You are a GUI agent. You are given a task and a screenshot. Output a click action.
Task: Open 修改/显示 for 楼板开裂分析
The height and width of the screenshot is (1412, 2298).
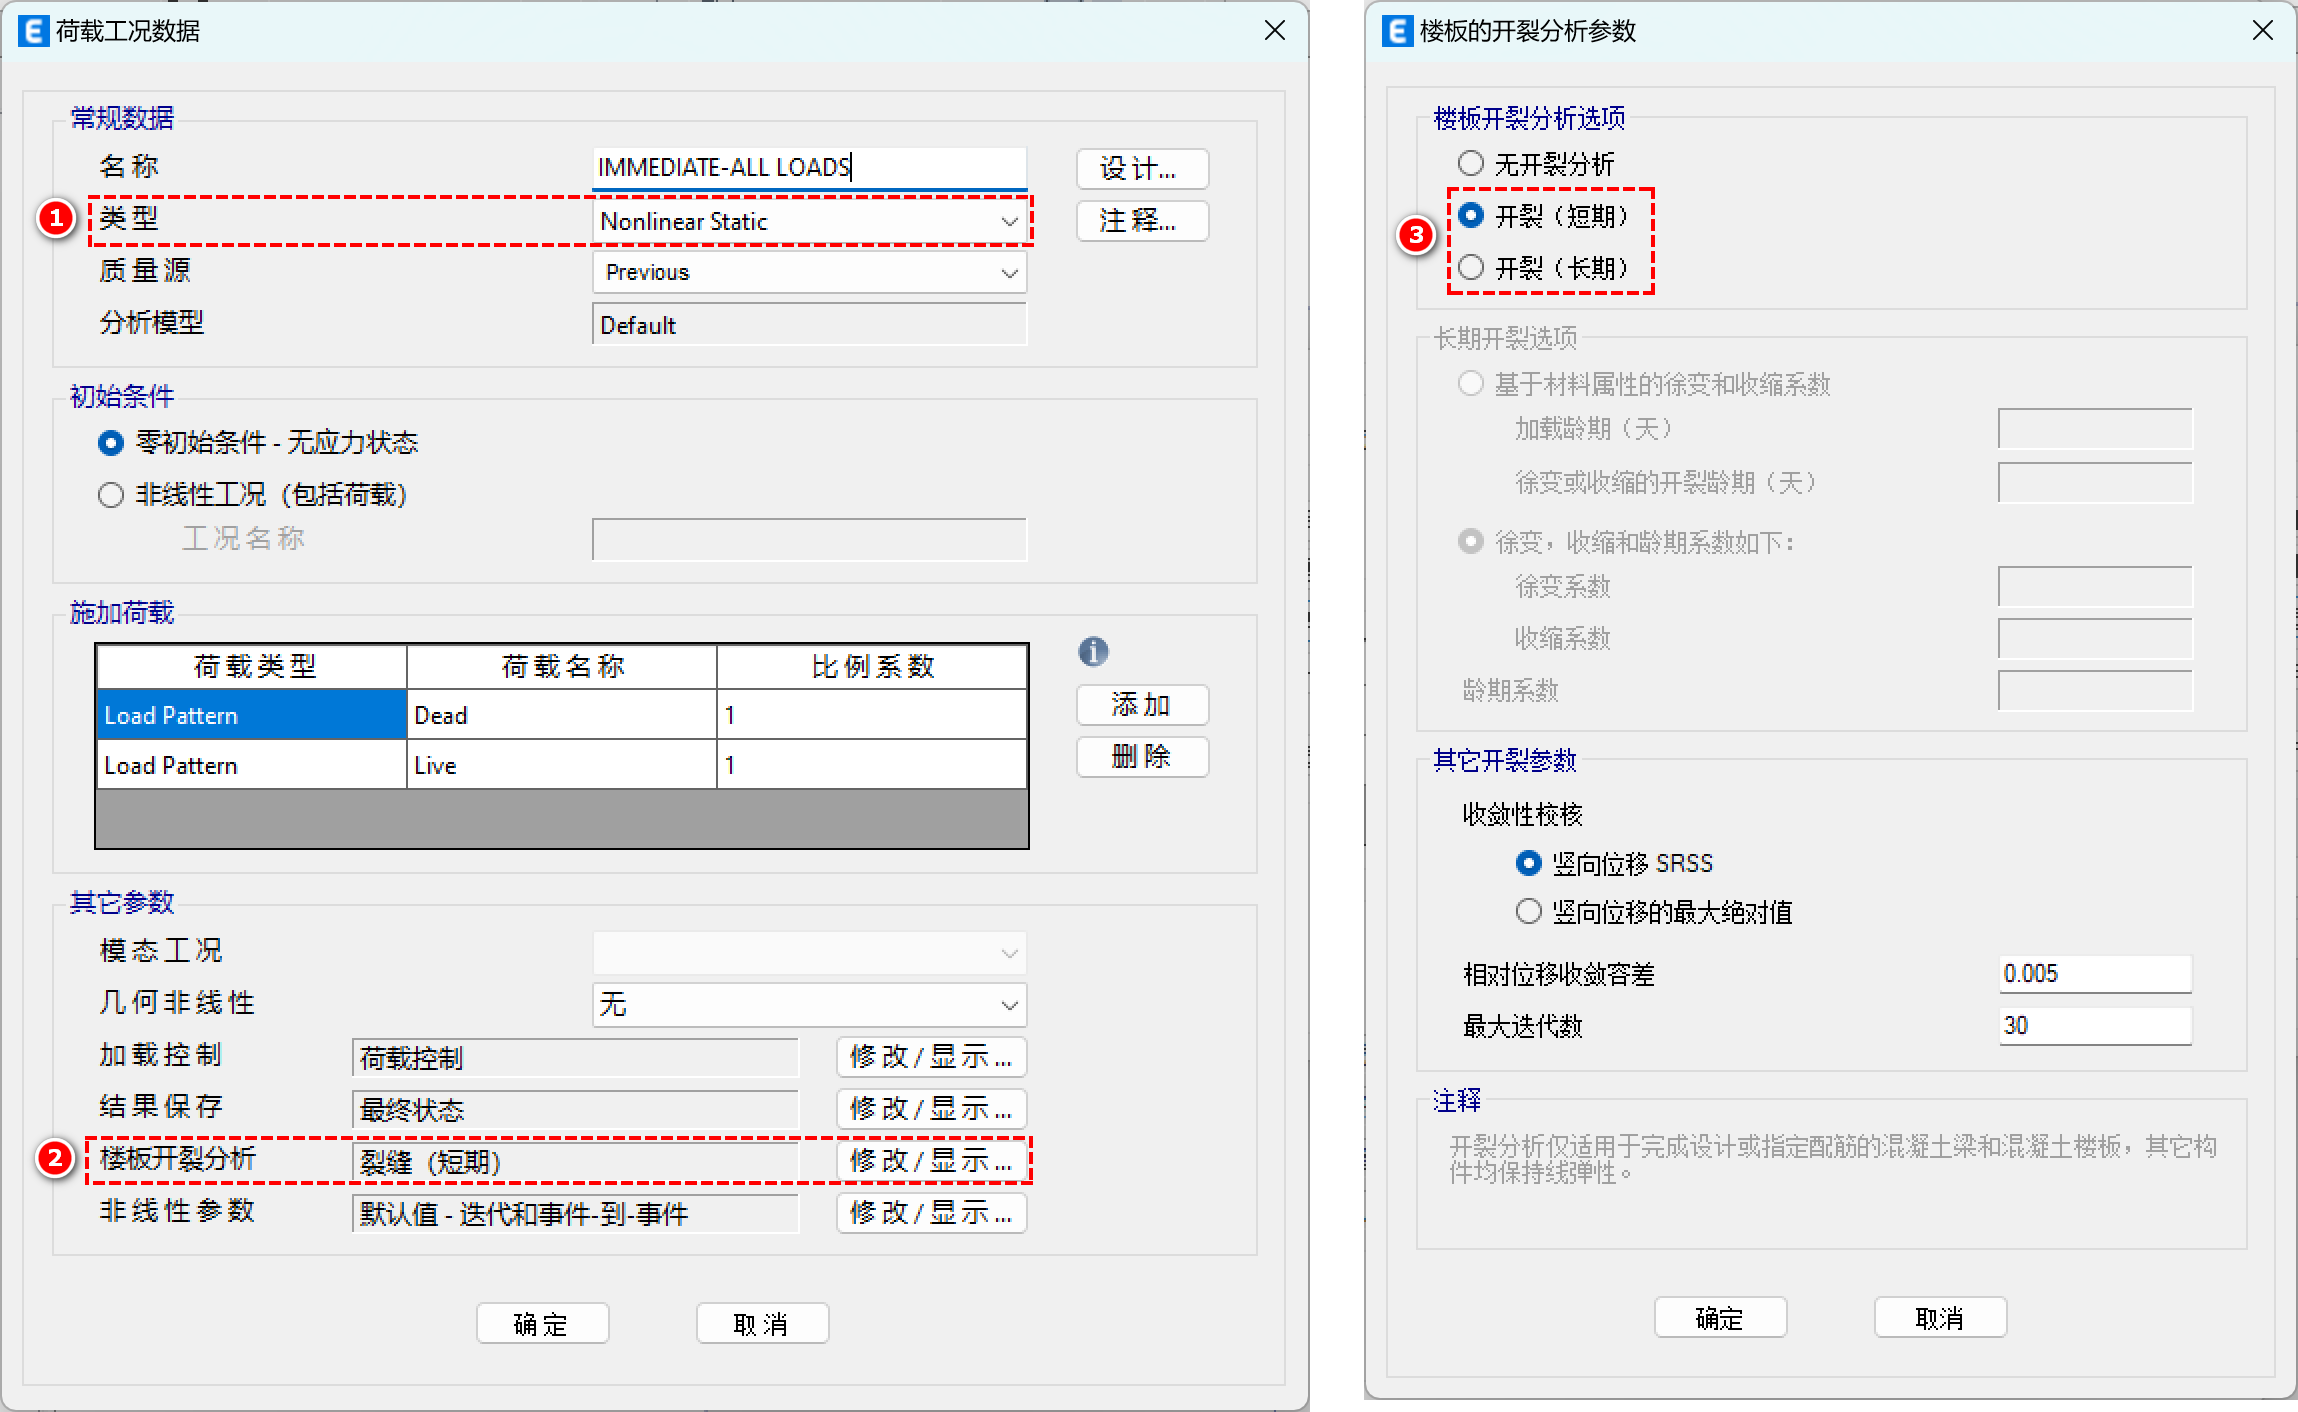tap(931, 1161)
